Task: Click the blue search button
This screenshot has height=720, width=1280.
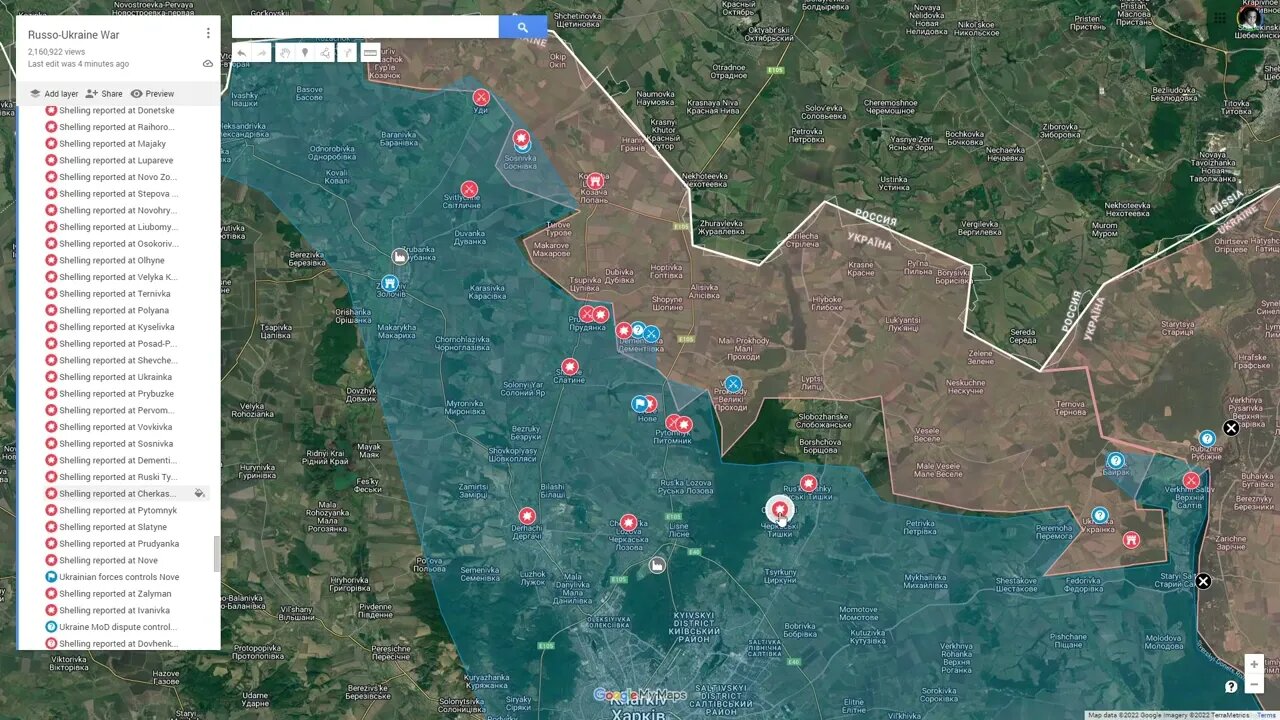Action: pyautogui.click(x=522, y=27)
